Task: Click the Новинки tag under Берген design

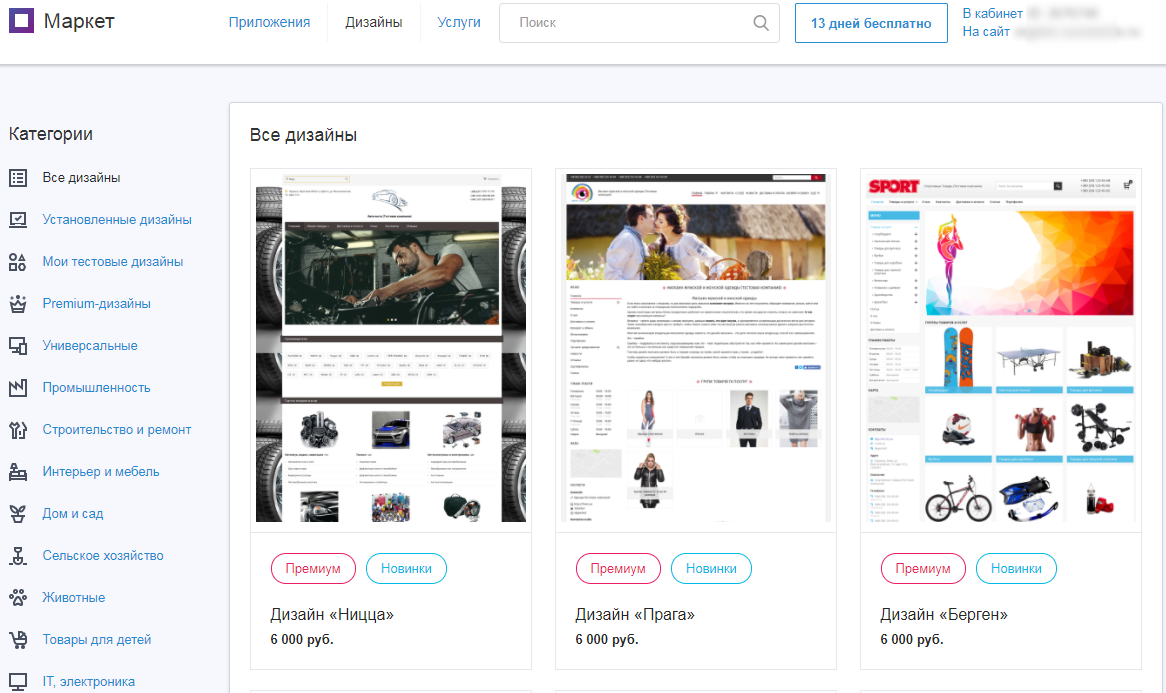Action: click(x=1016, y=569)
